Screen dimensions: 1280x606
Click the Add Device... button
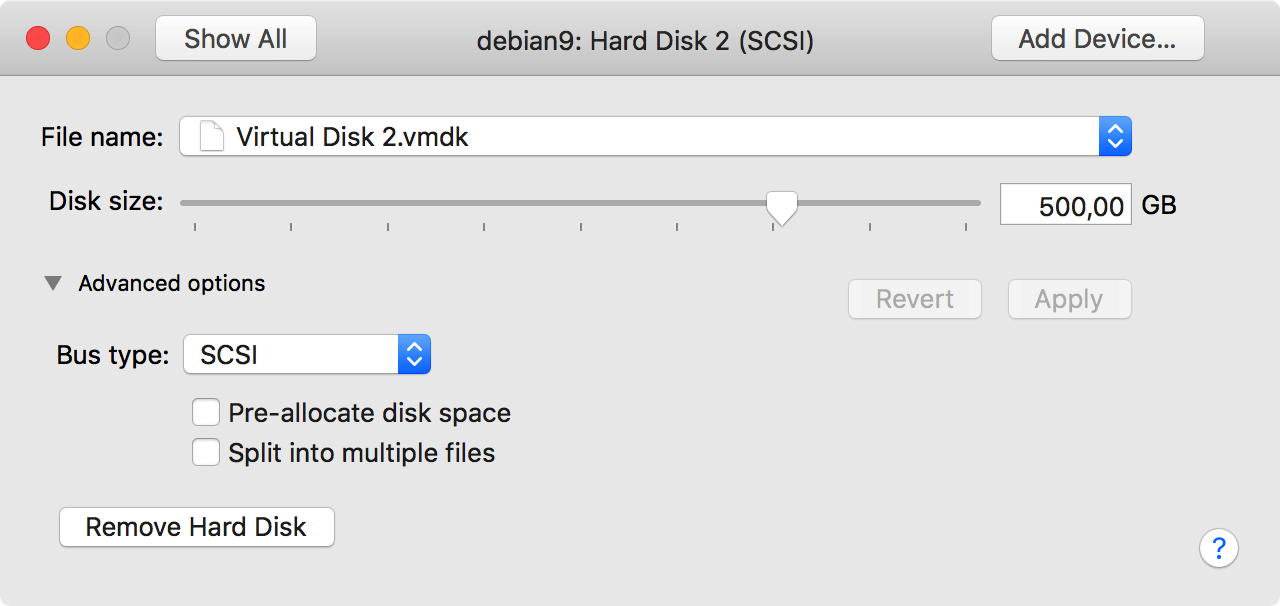tap(1097, 39)
